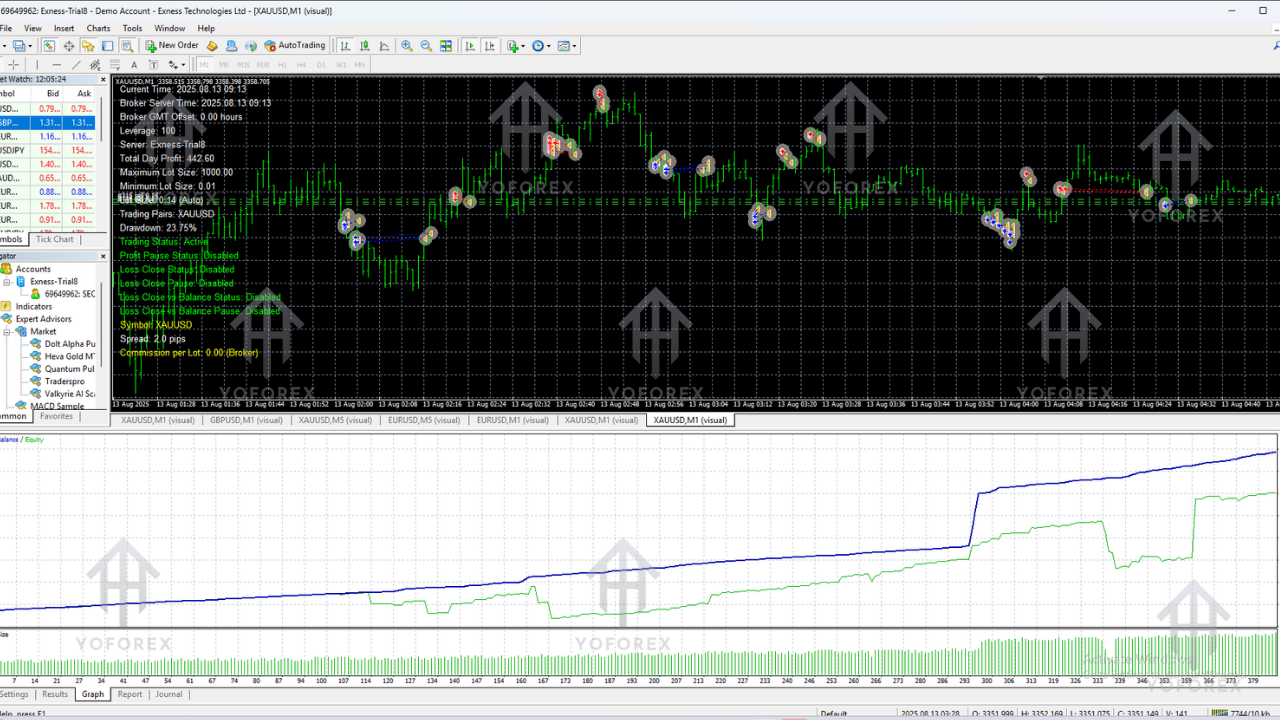
Task: Click the Zoom In magnifier icon
Action: (x=406, y=45)
